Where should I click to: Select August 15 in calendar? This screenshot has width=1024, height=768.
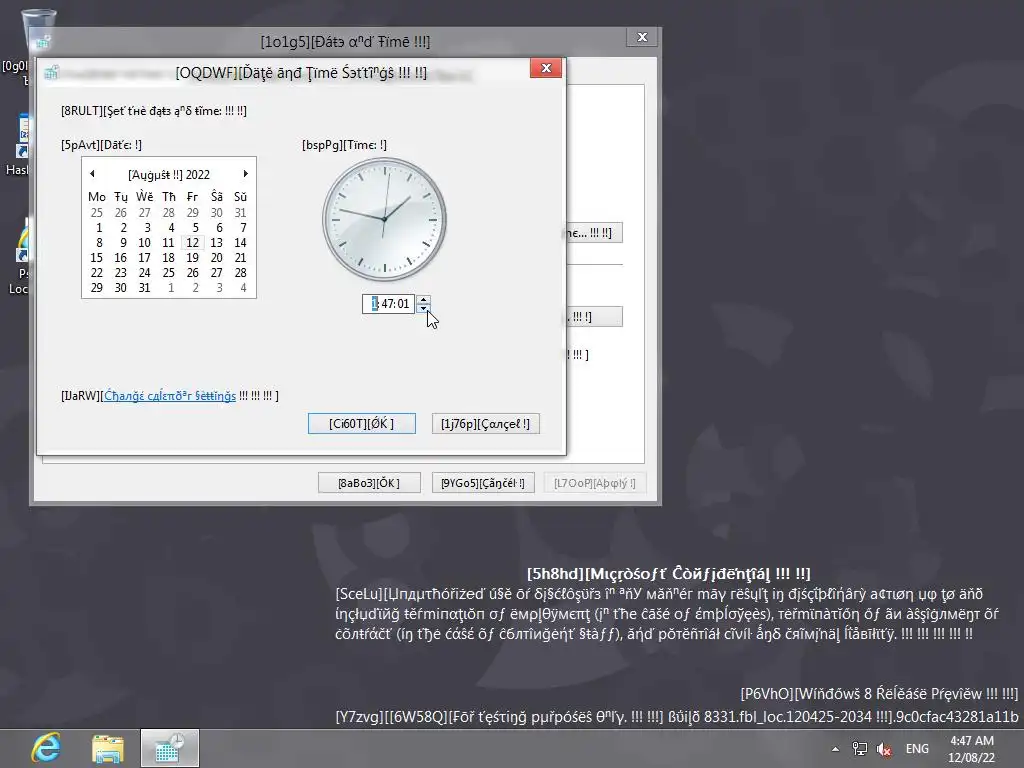97,258
